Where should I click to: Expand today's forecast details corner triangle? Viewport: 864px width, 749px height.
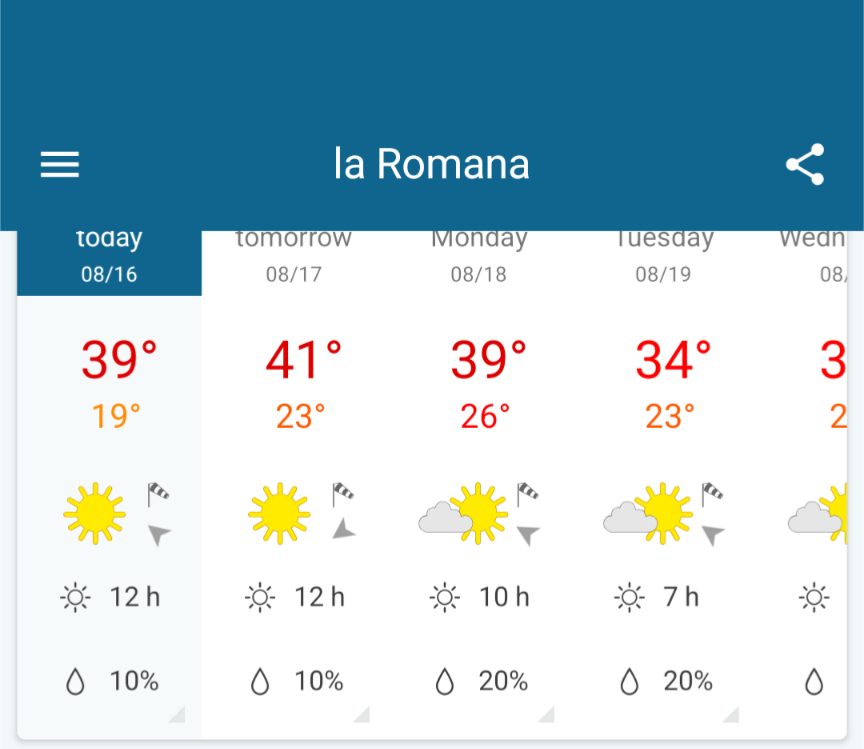(177, 714)
